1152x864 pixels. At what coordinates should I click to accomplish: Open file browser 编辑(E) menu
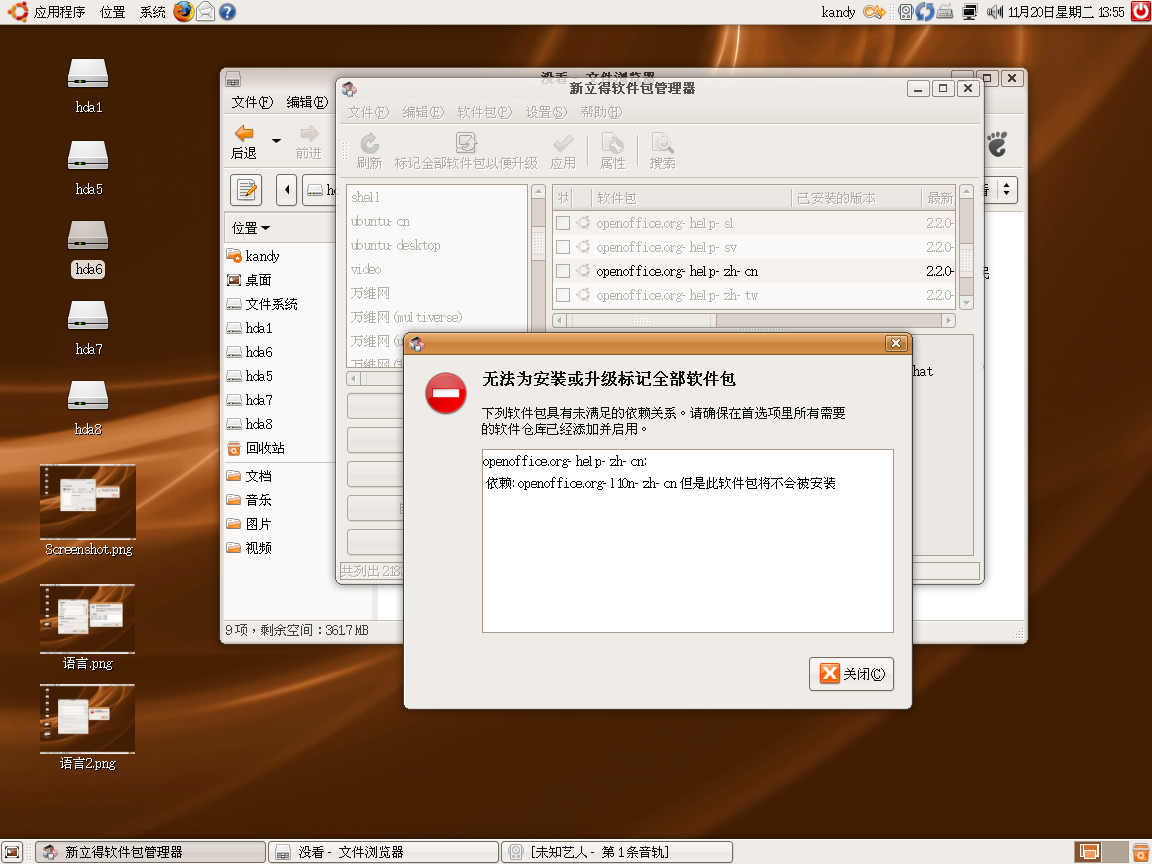307,102
